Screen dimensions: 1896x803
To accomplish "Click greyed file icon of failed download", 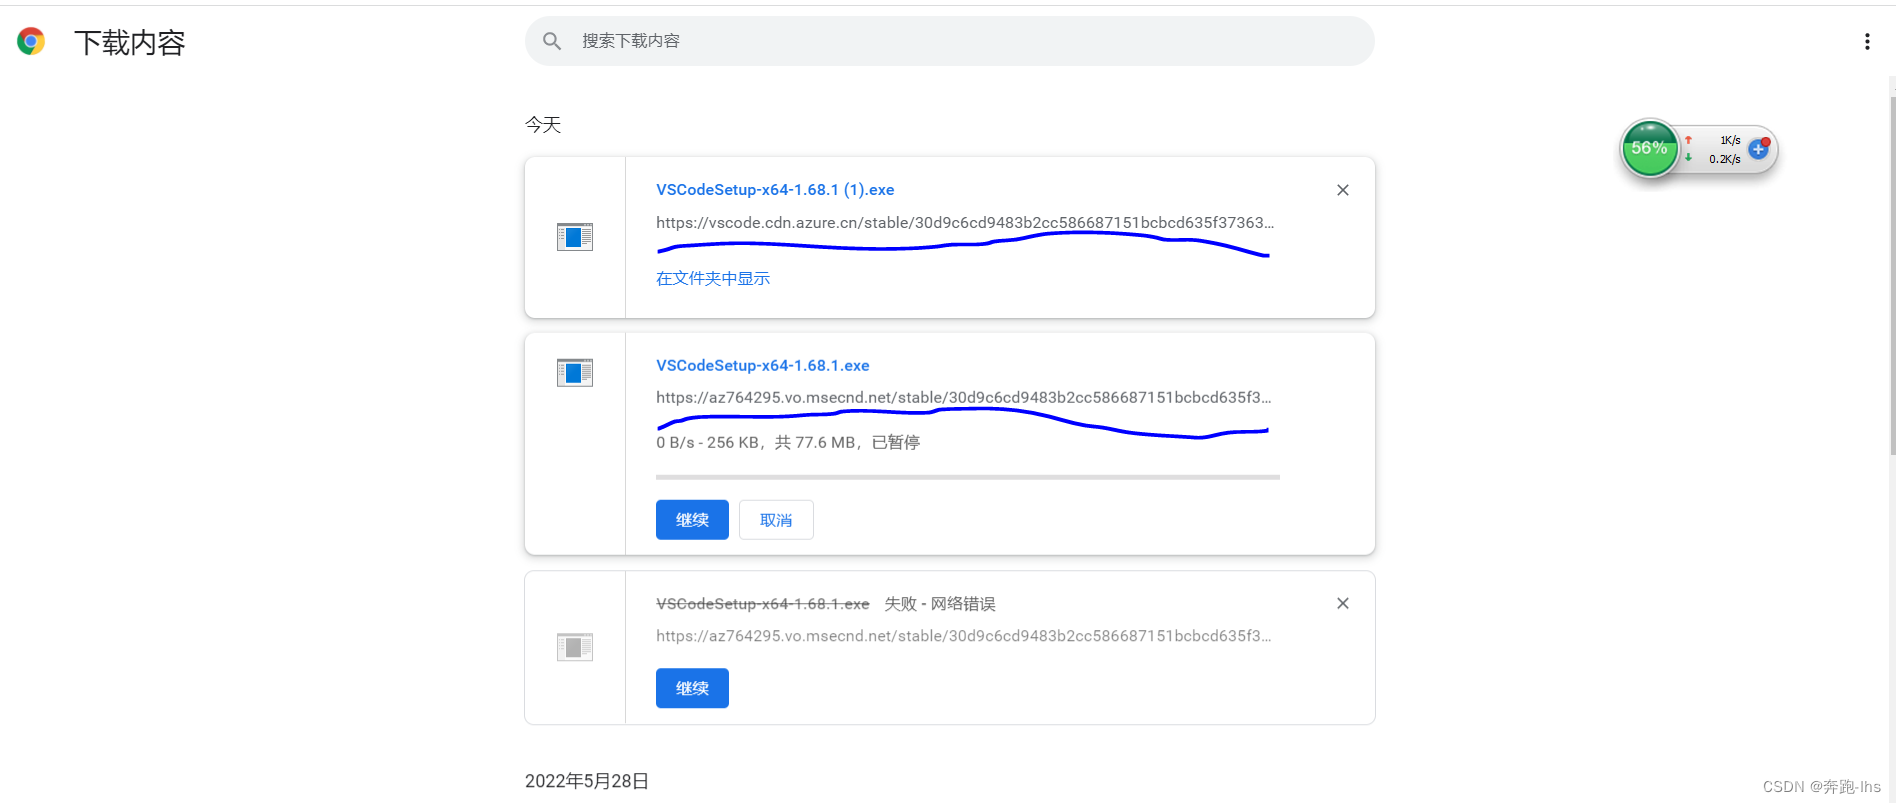I will [x=575, y=647].
